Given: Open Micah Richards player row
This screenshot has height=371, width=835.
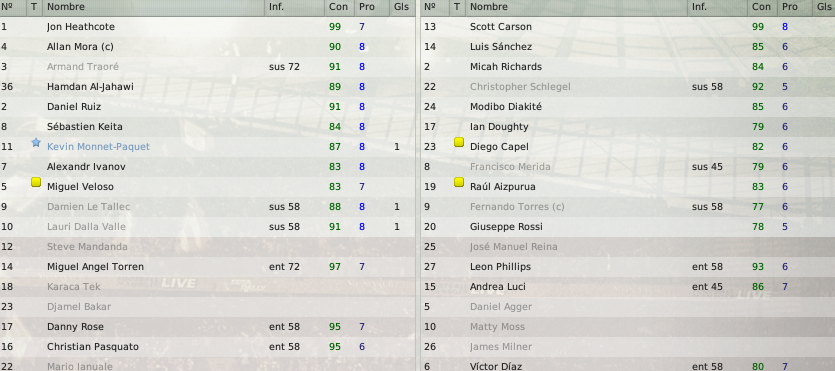Looking at the screenshot, I should [628, 67].
